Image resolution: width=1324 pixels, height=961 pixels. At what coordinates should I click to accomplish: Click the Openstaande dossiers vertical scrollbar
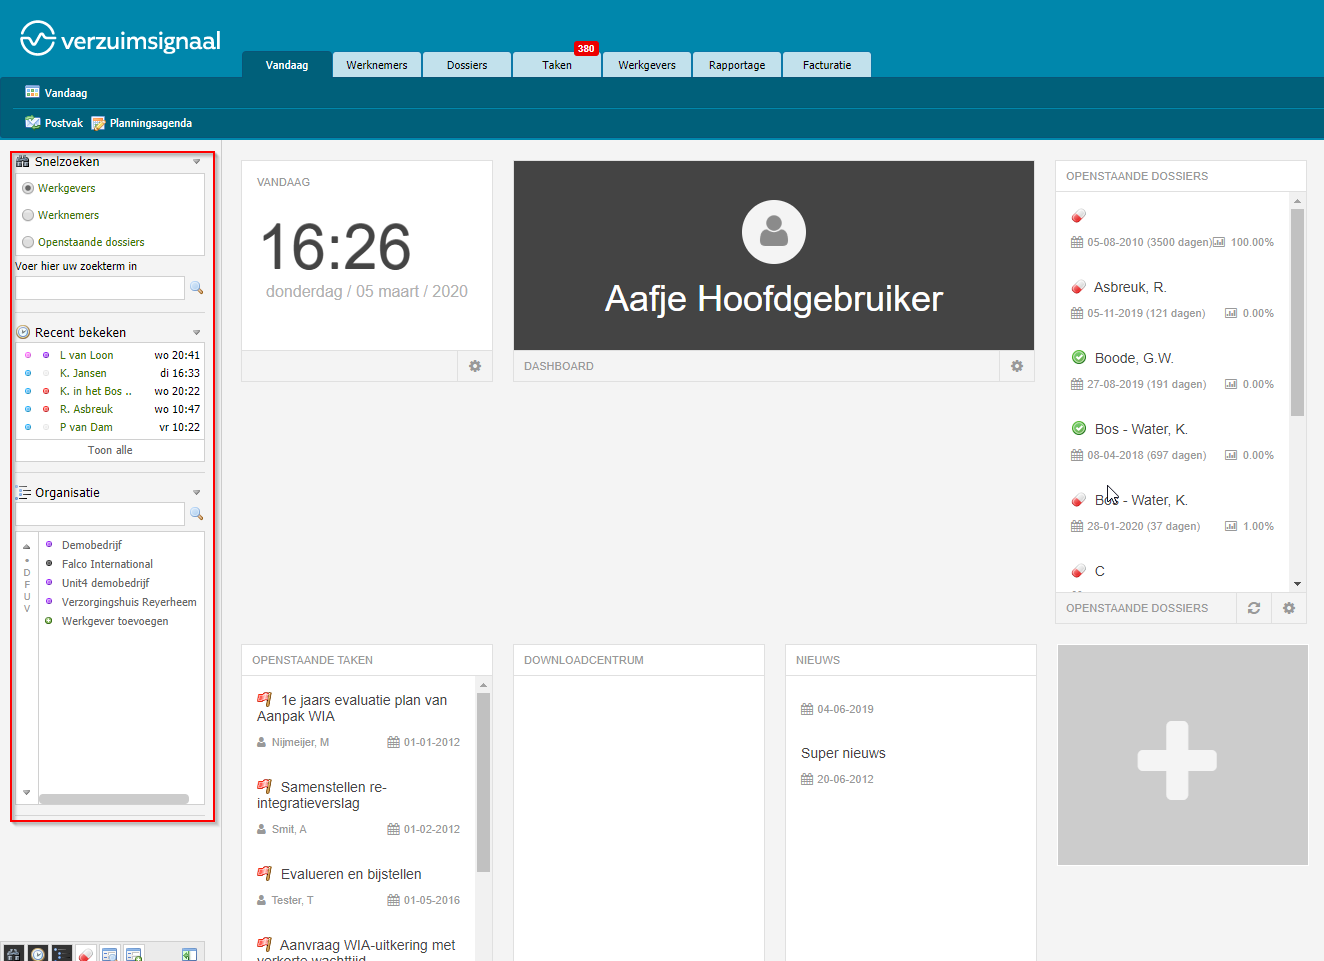click(x=1297, y=392)
